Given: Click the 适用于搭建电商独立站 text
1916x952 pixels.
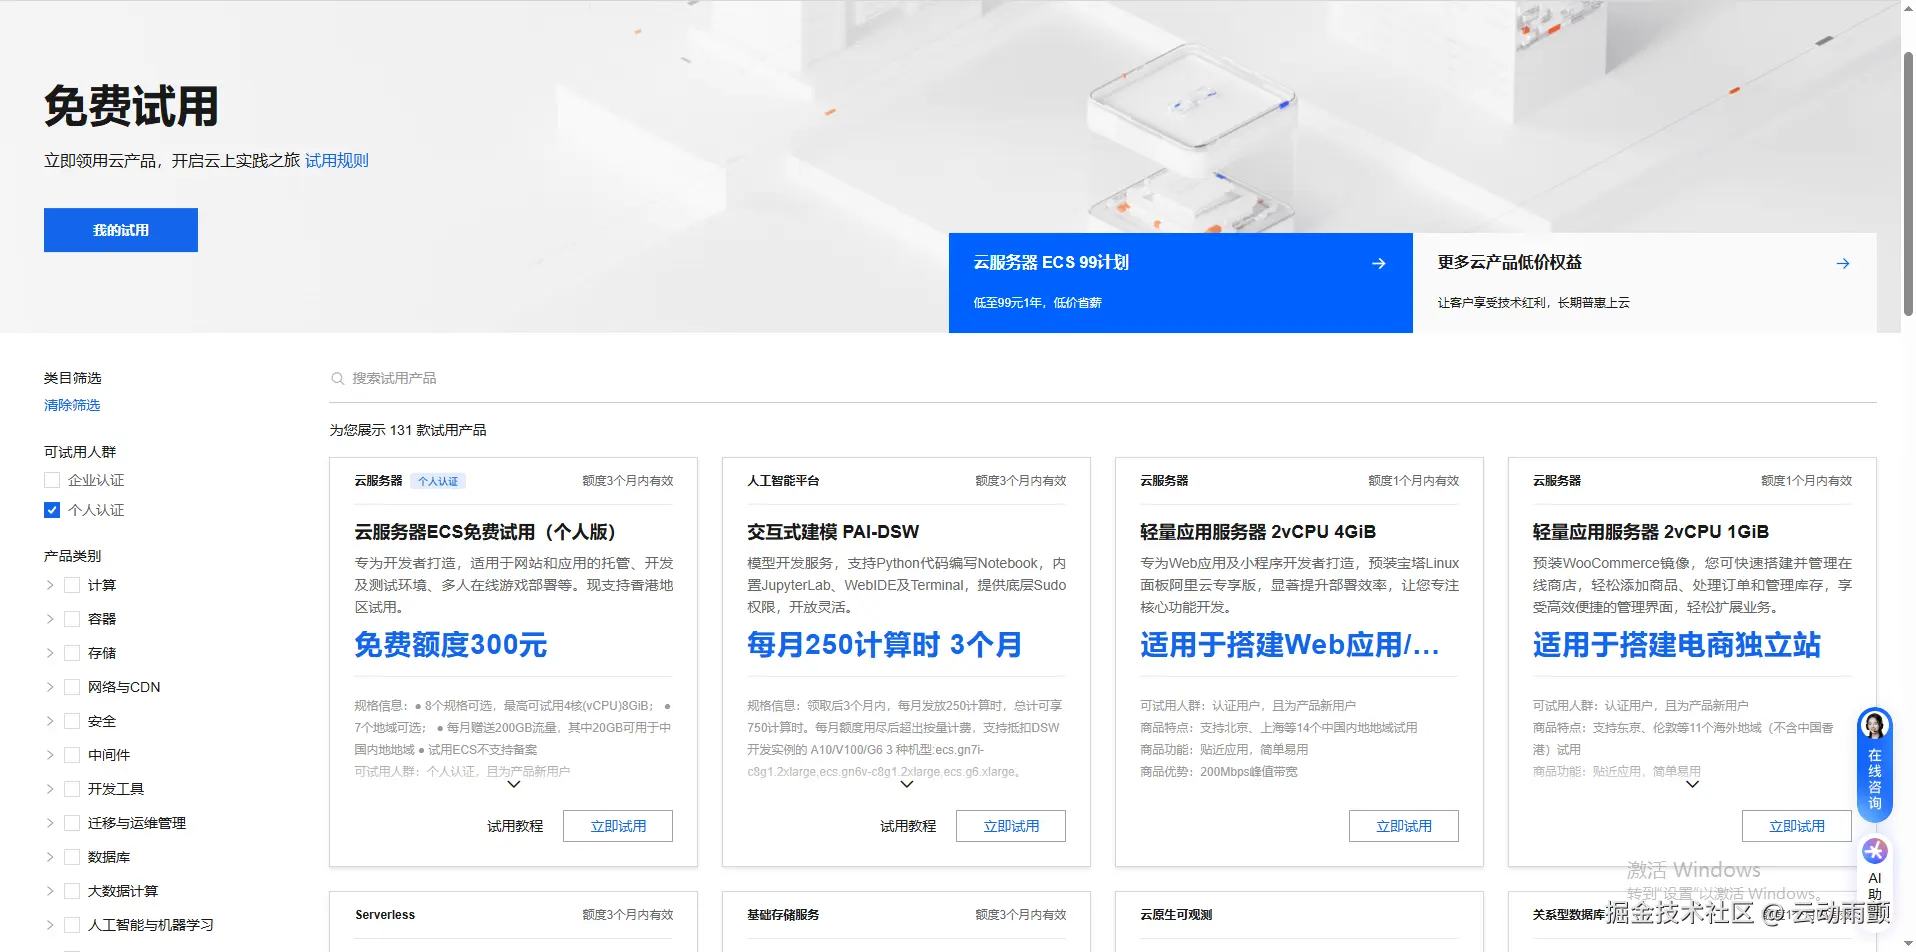Looking at the screenshot, I should click(x=1677, y=645).
